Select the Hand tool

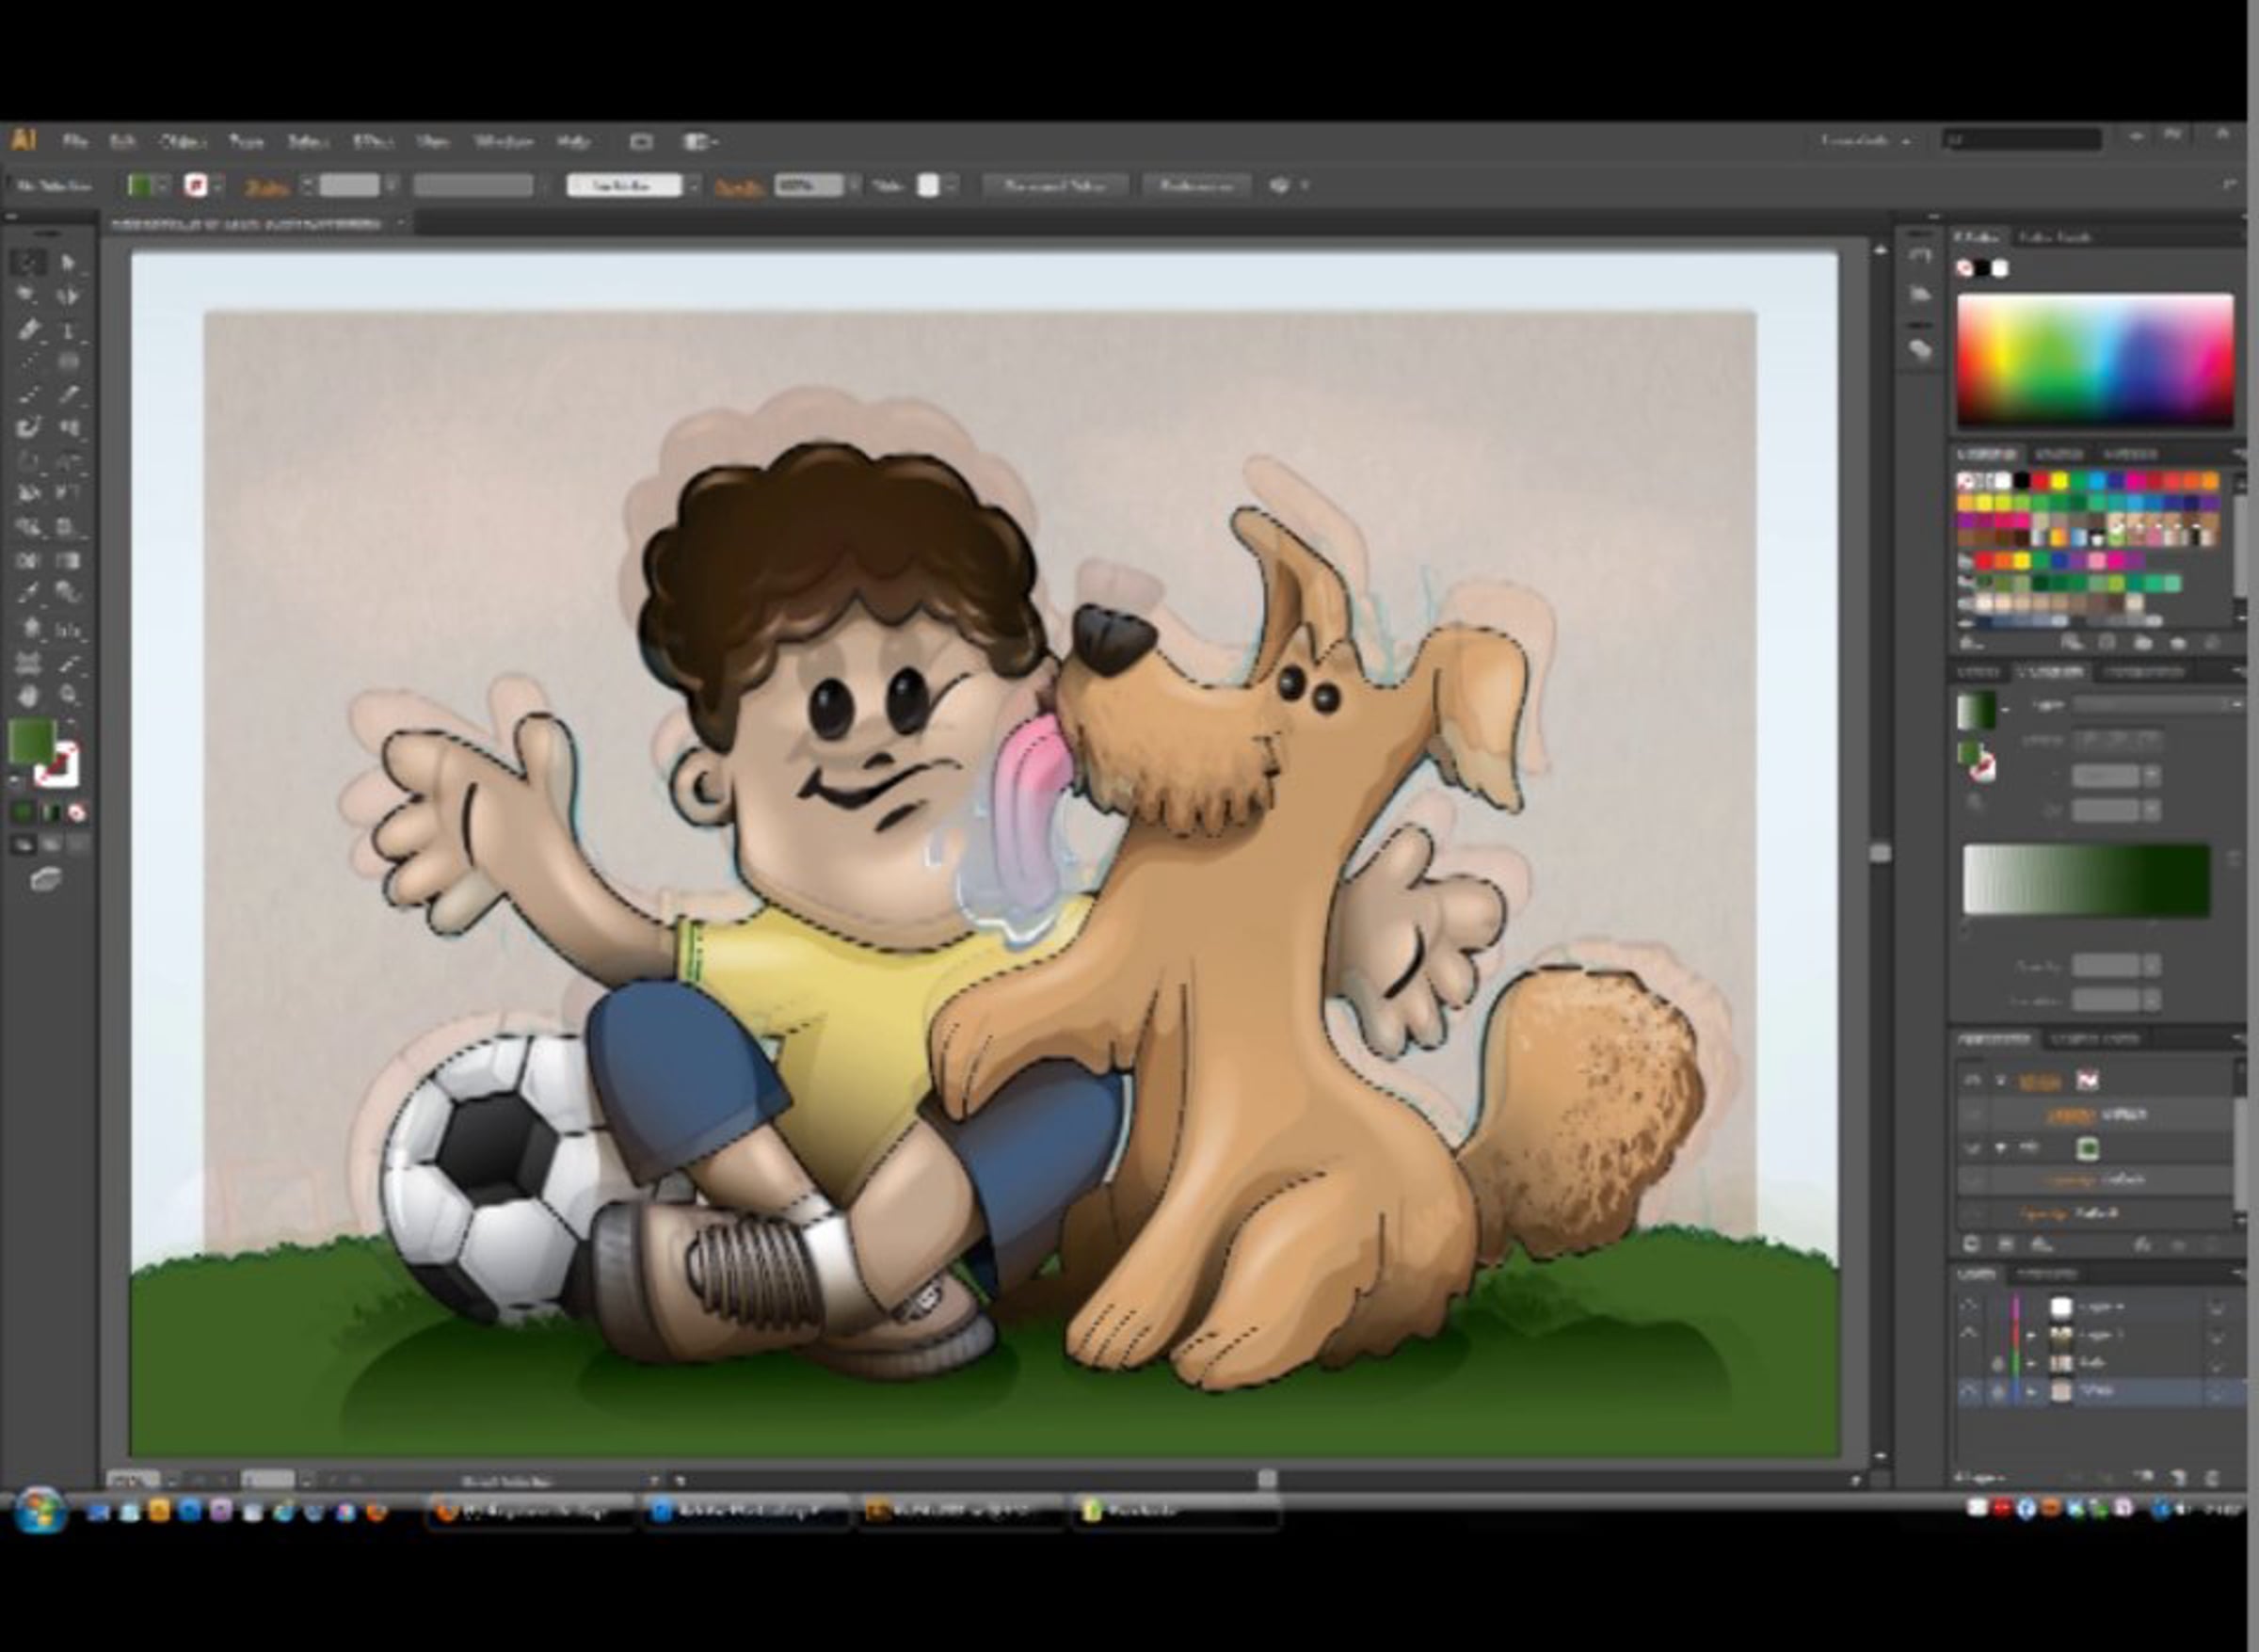(28, 695)
